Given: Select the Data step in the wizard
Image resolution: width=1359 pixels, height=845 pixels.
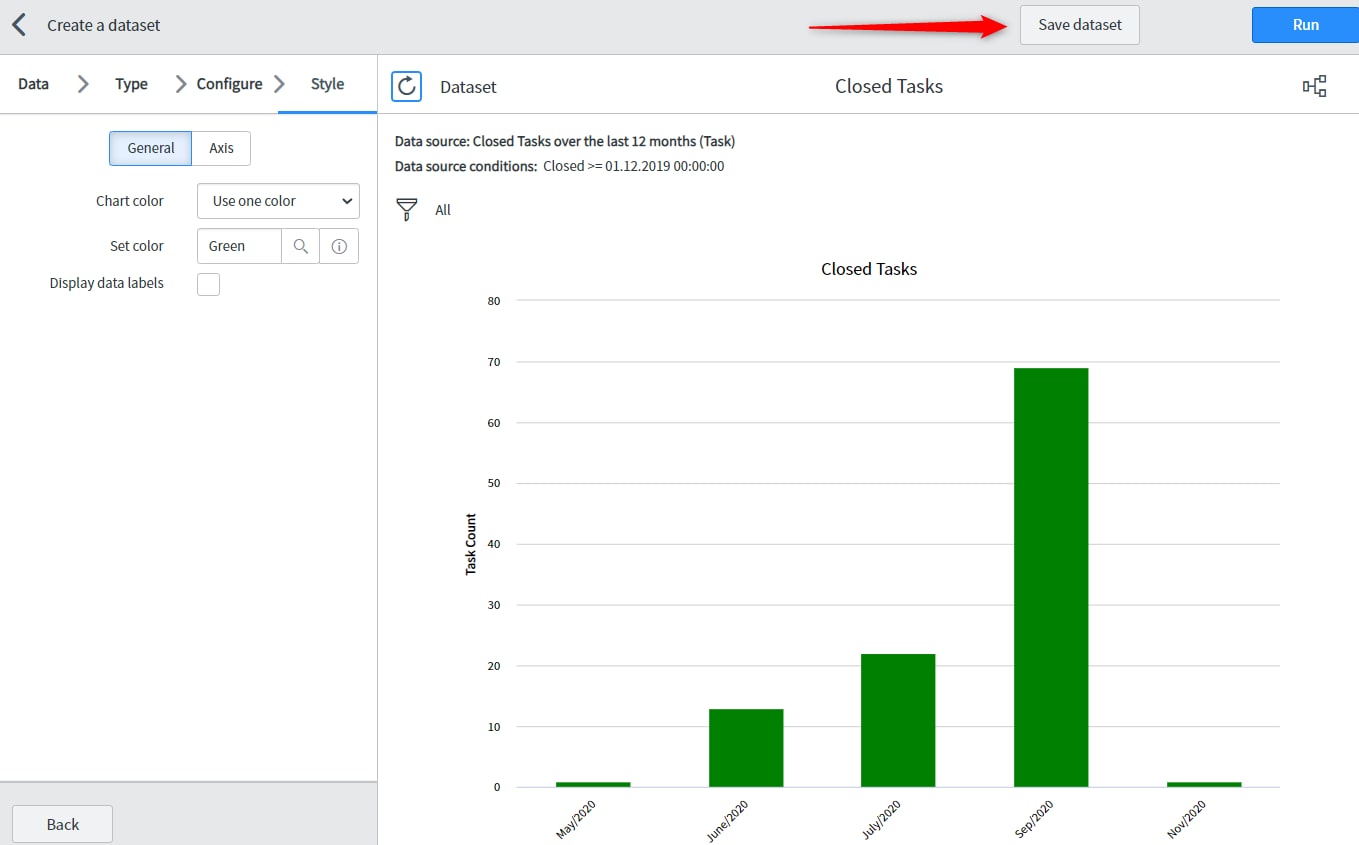Looking at the screenshot, I should click(x=32, y=84).
